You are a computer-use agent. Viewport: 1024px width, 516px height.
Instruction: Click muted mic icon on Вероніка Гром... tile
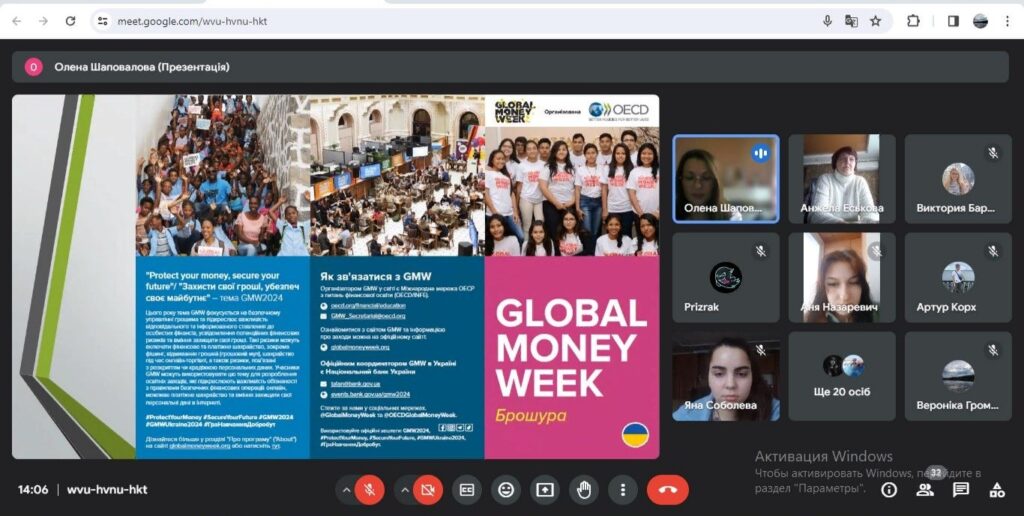coord(993,350)
